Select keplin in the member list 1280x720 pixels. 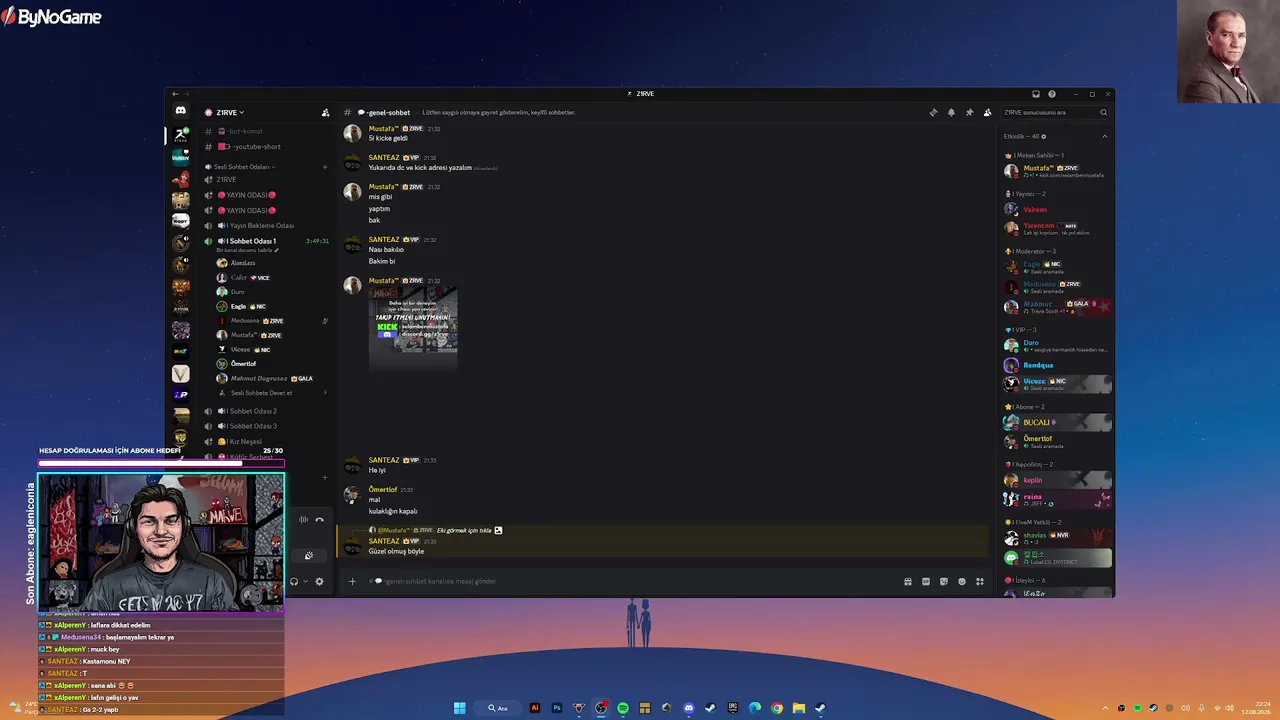coord(1057,480)
